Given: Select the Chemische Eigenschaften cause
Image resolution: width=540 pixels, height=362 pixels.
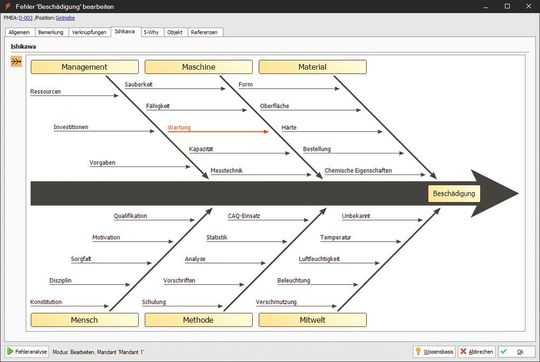Looking at the screenshot, I should [x=358, y=170].
